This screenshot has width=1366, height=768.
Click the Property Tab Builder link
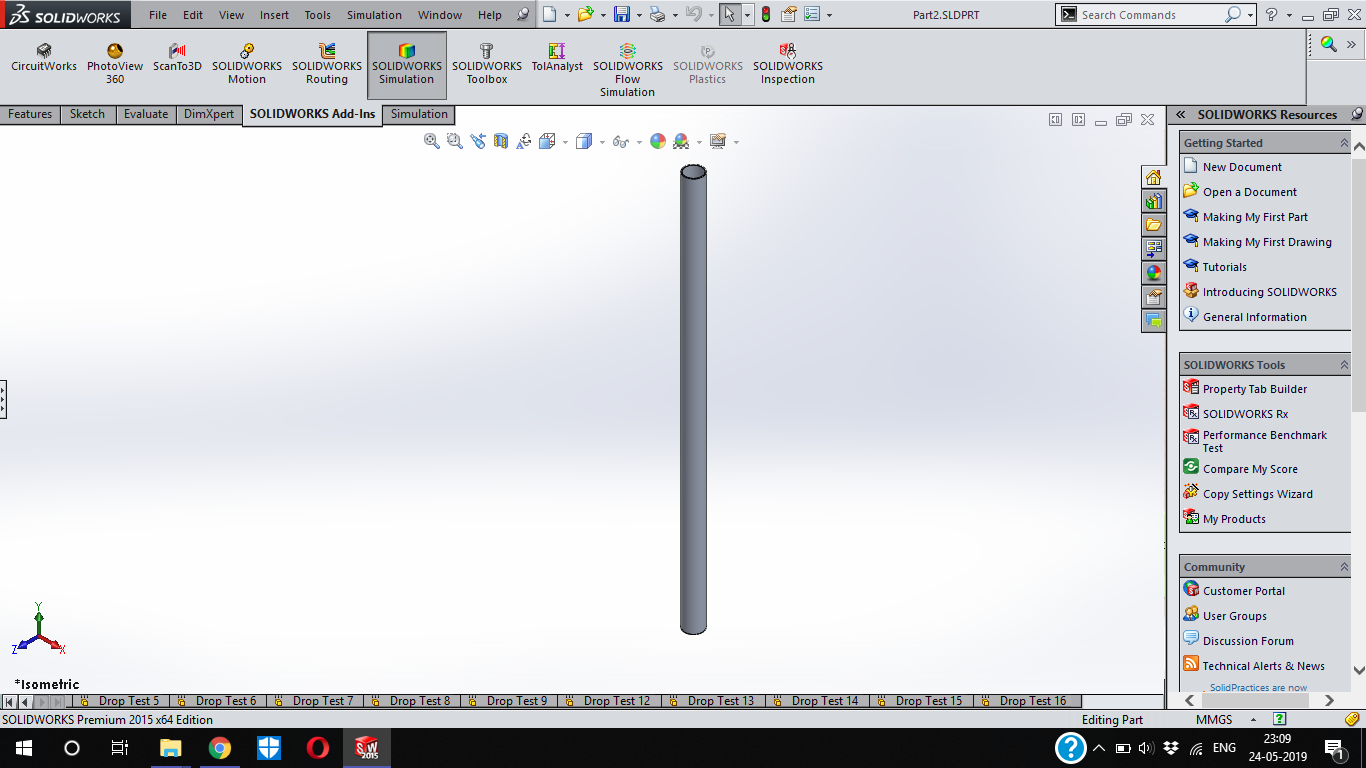(1255, 389)
